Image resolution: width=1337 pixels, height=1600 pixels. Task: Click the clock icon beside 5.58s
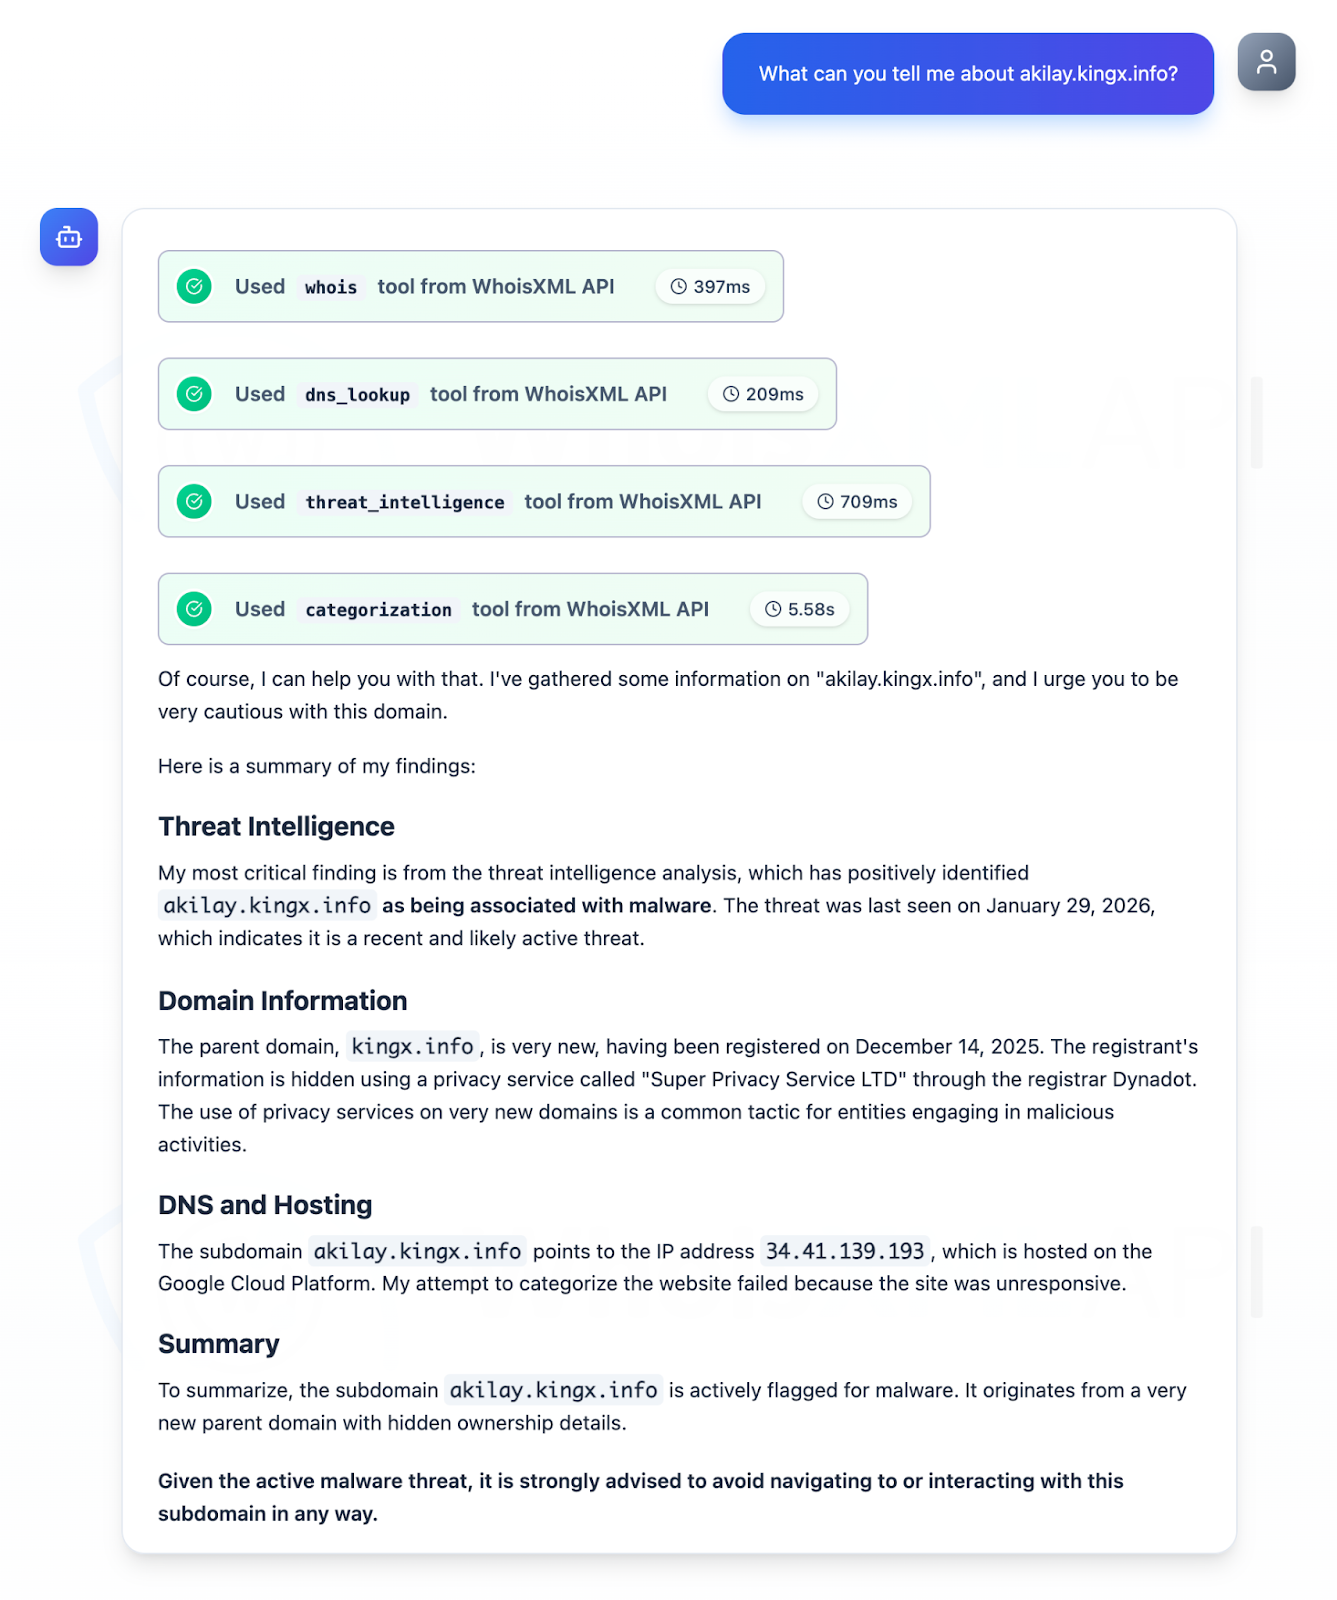(773, 609)
